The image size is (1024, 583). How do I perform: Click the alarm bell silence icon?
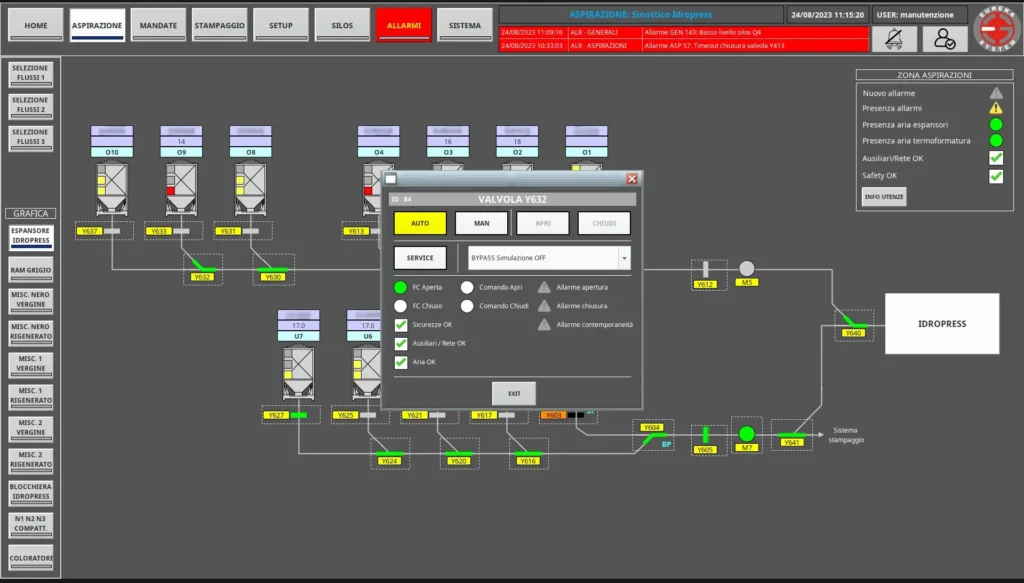click(x=893, y=39)
